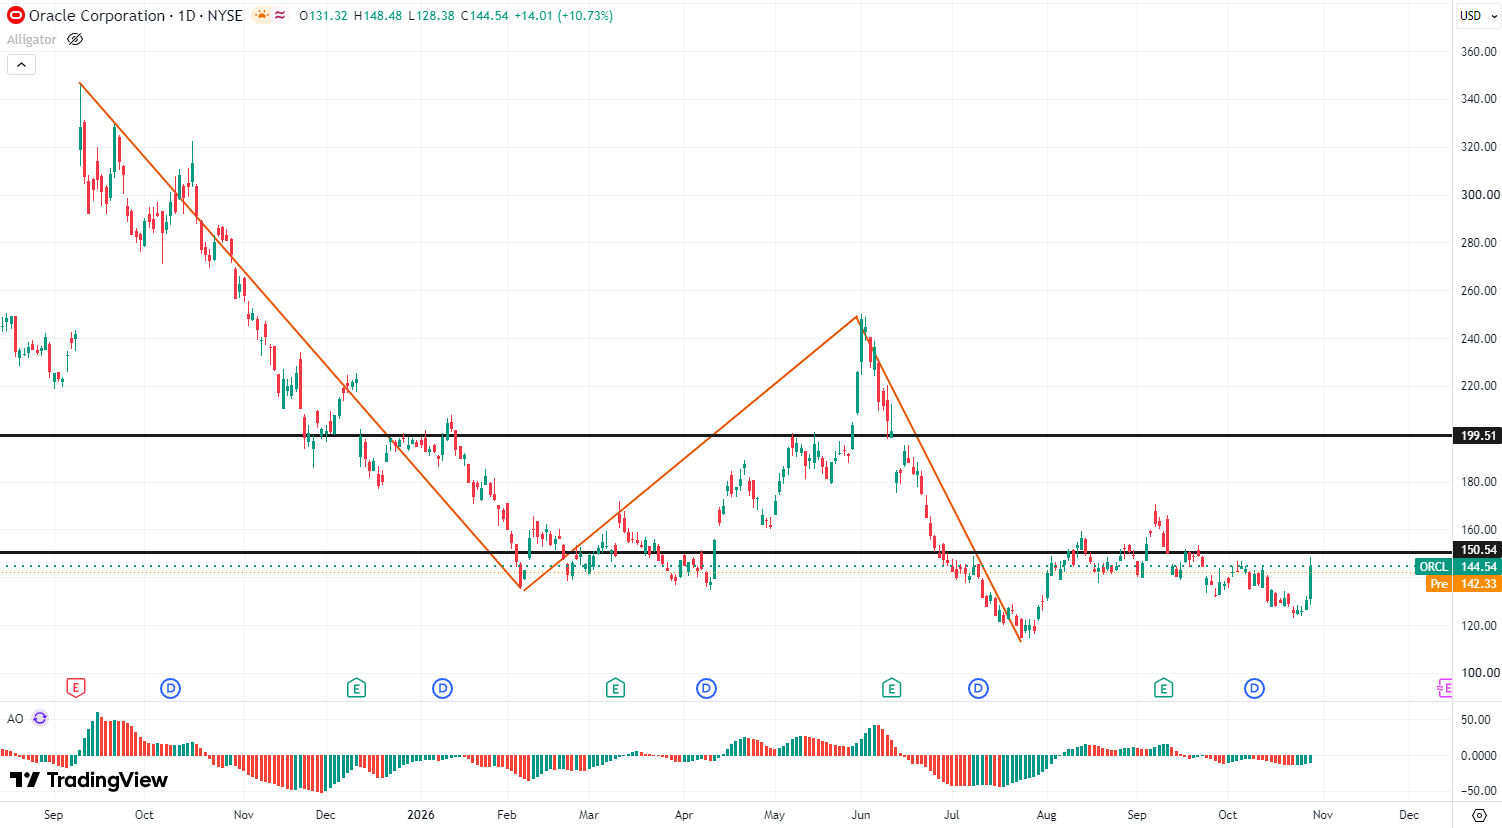Image resolution: width=1502 pixels, height=828 pixels.
Task: Click the 2026 year label on time axis
Action: click(x=421, y=815)
